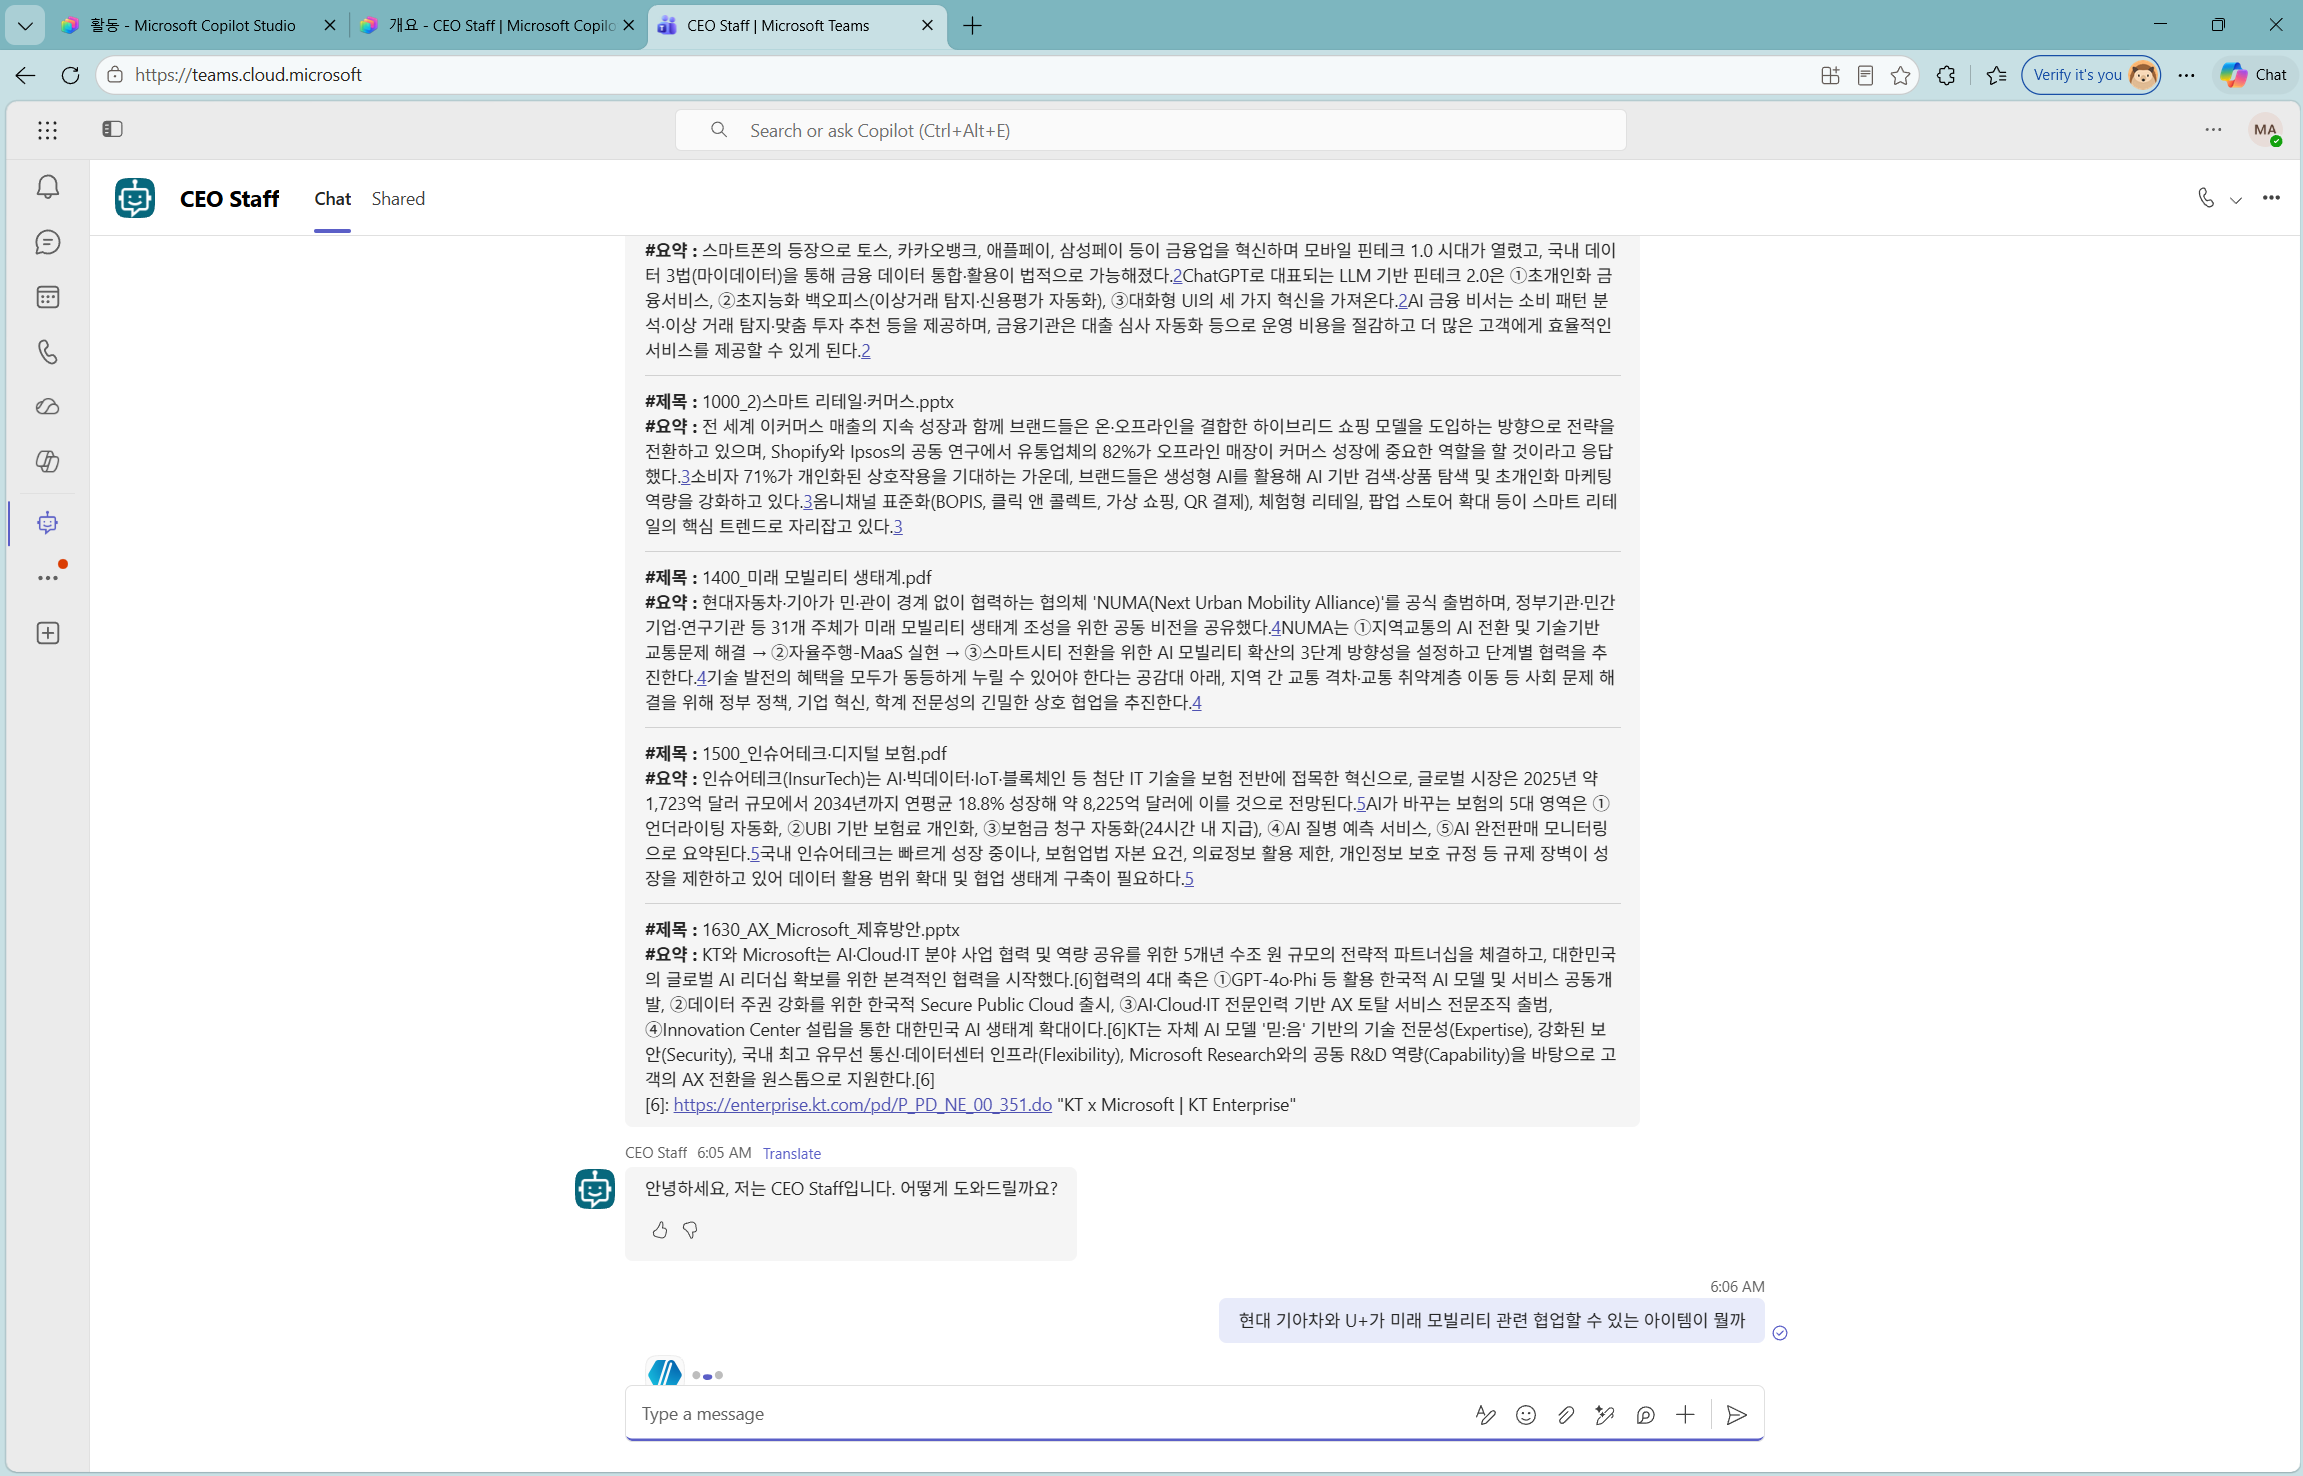2303x1476 pixels.
Task: Add page to favorites with star icon
Action: coord(1900,75)
